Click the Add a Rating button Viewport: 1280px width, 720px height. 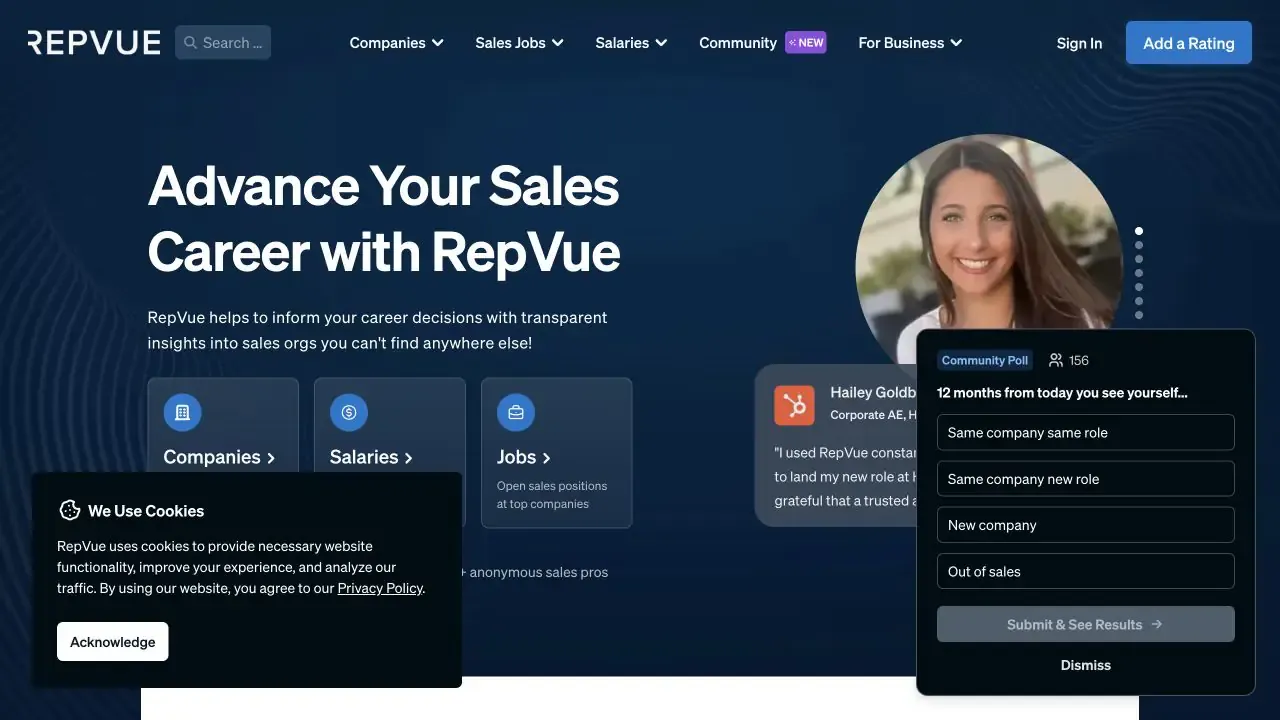coord(1189,43)
